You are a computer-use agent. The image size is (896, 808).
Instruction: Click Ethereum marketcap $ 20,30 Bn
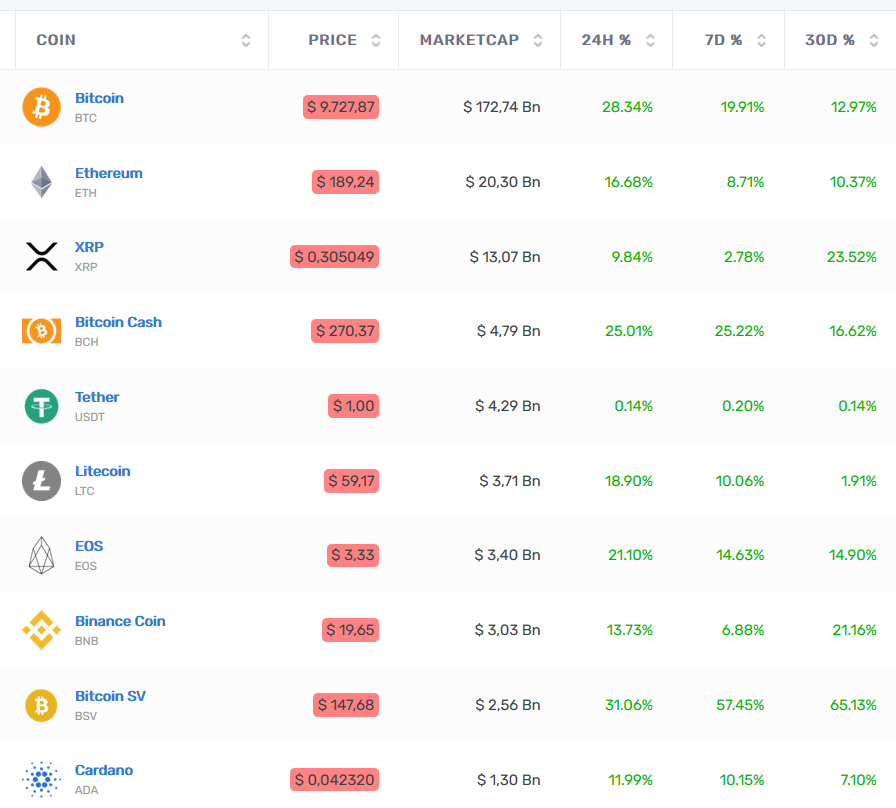click(x=503, y=182)
